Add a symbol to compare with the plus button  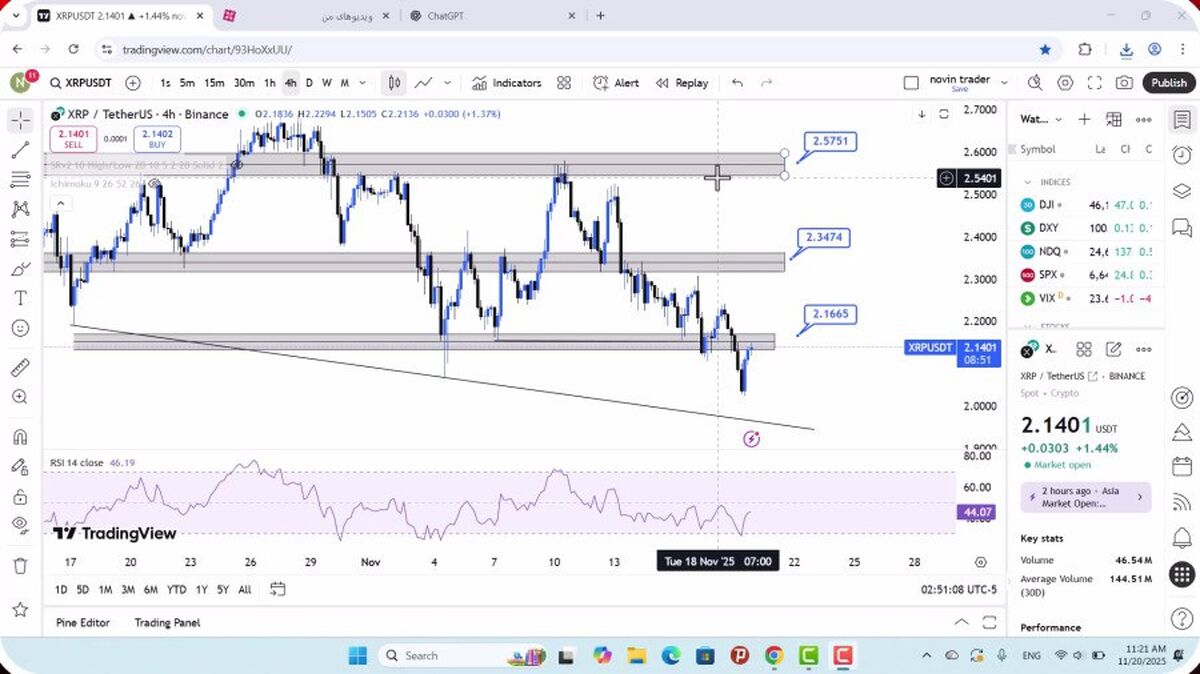tap(133, 83)
